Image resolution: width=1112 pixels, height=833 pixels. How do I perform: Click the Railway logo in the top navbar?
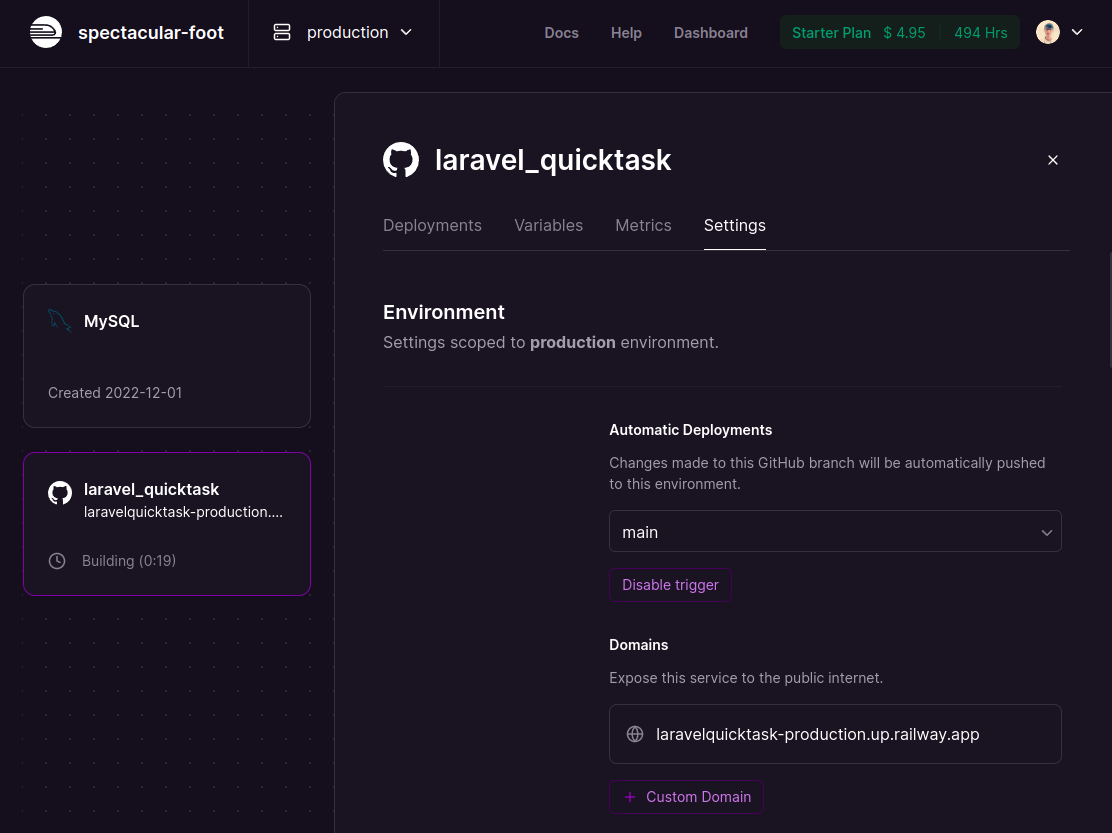(46, 32)
